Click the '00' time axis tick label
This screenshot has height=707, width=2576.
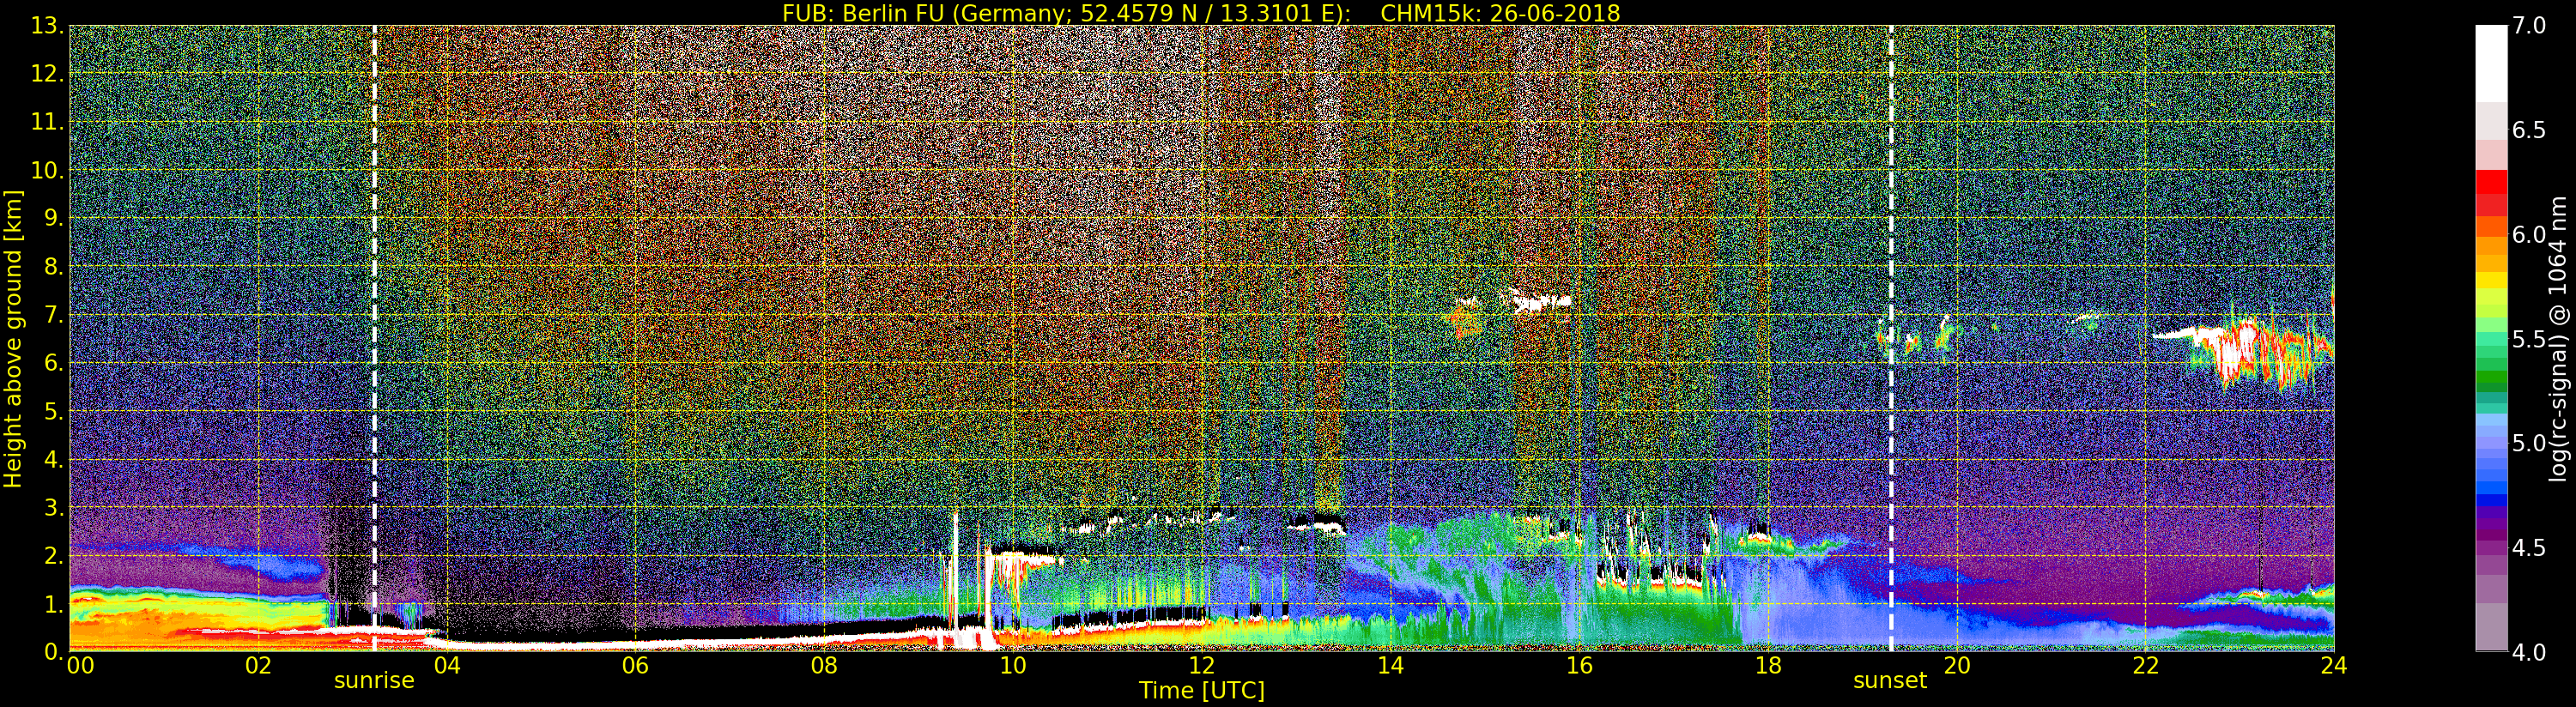coord(80,666)
